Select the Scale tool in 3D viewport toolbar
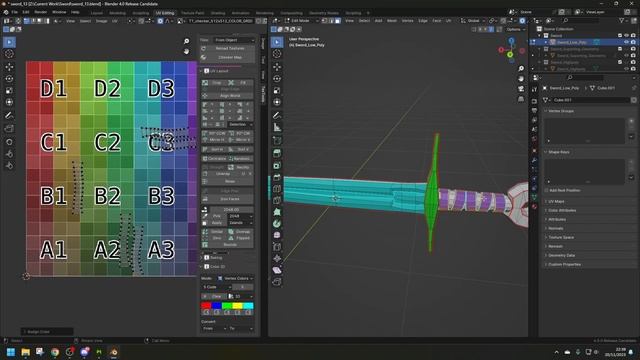 coord(277,90)
